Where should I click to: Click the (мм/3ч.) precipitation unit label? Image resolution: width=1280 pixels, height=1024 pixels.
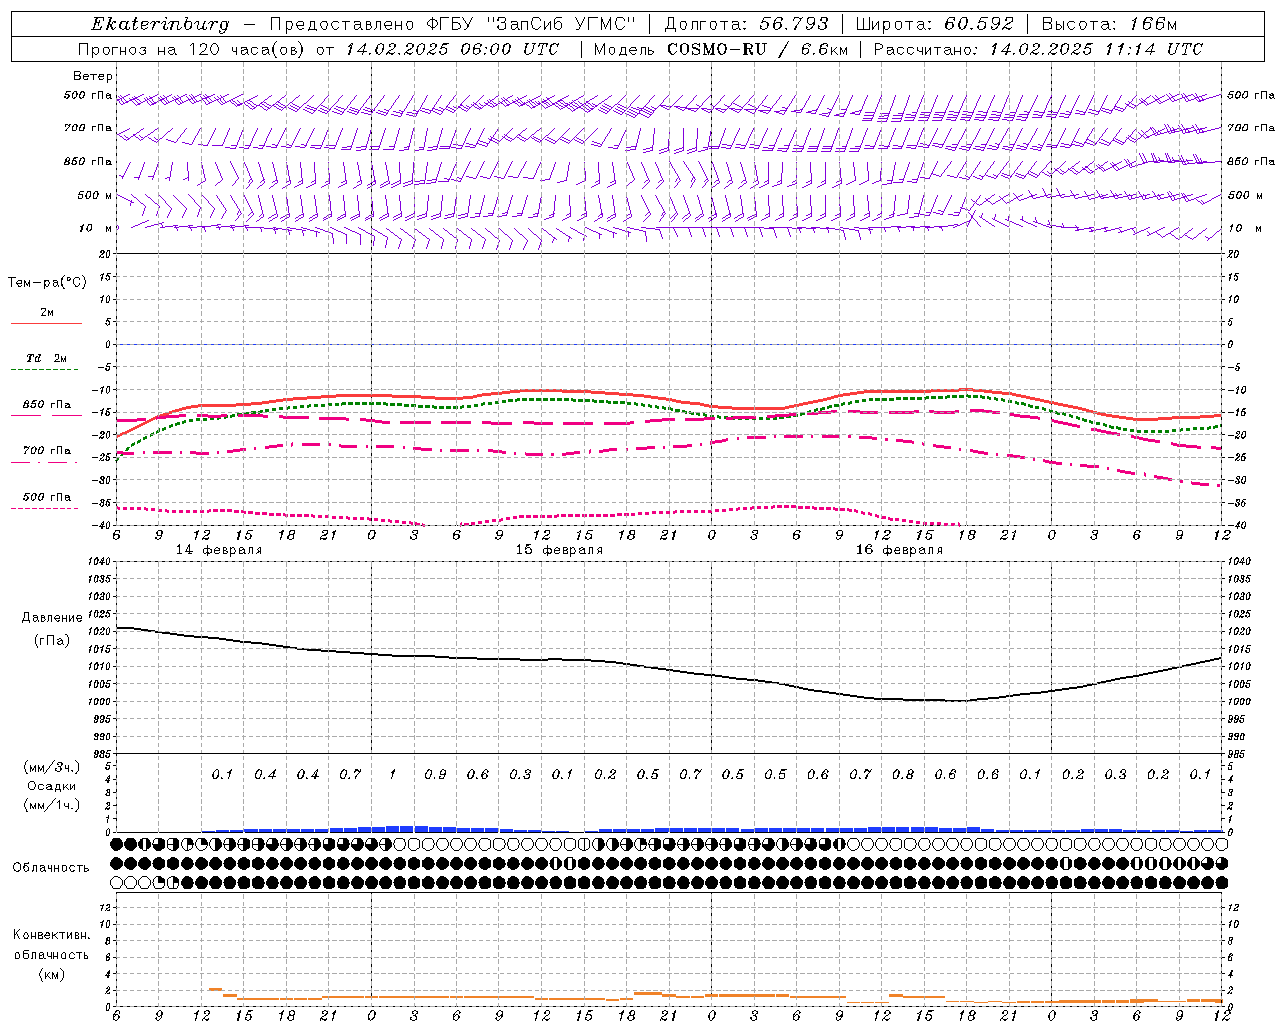[x=52, y=767]
